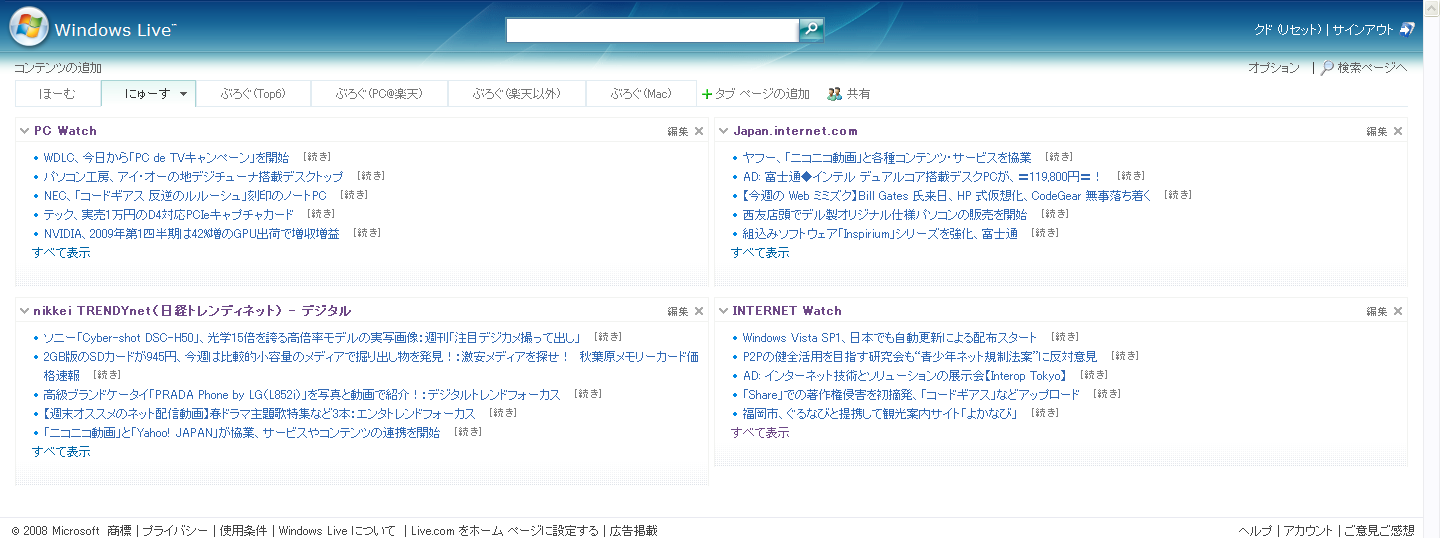
Task: Close the nikkei TRENDYnet module
Action: (x=699, y=311)
